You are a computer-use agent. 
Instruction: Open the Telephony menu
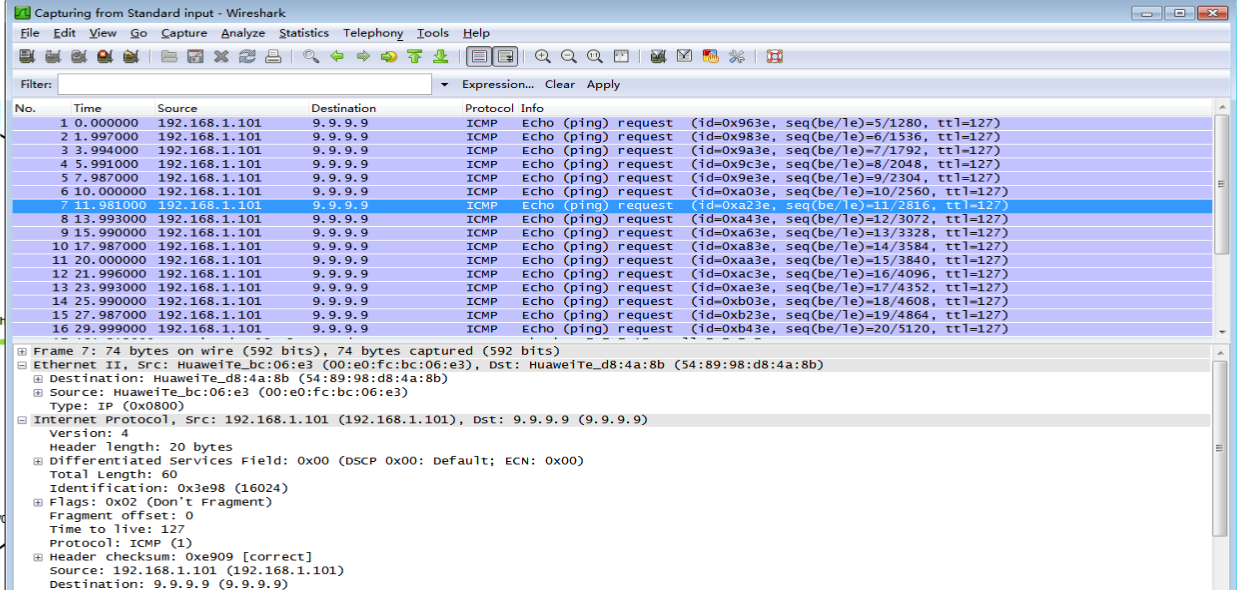[373, 33]
